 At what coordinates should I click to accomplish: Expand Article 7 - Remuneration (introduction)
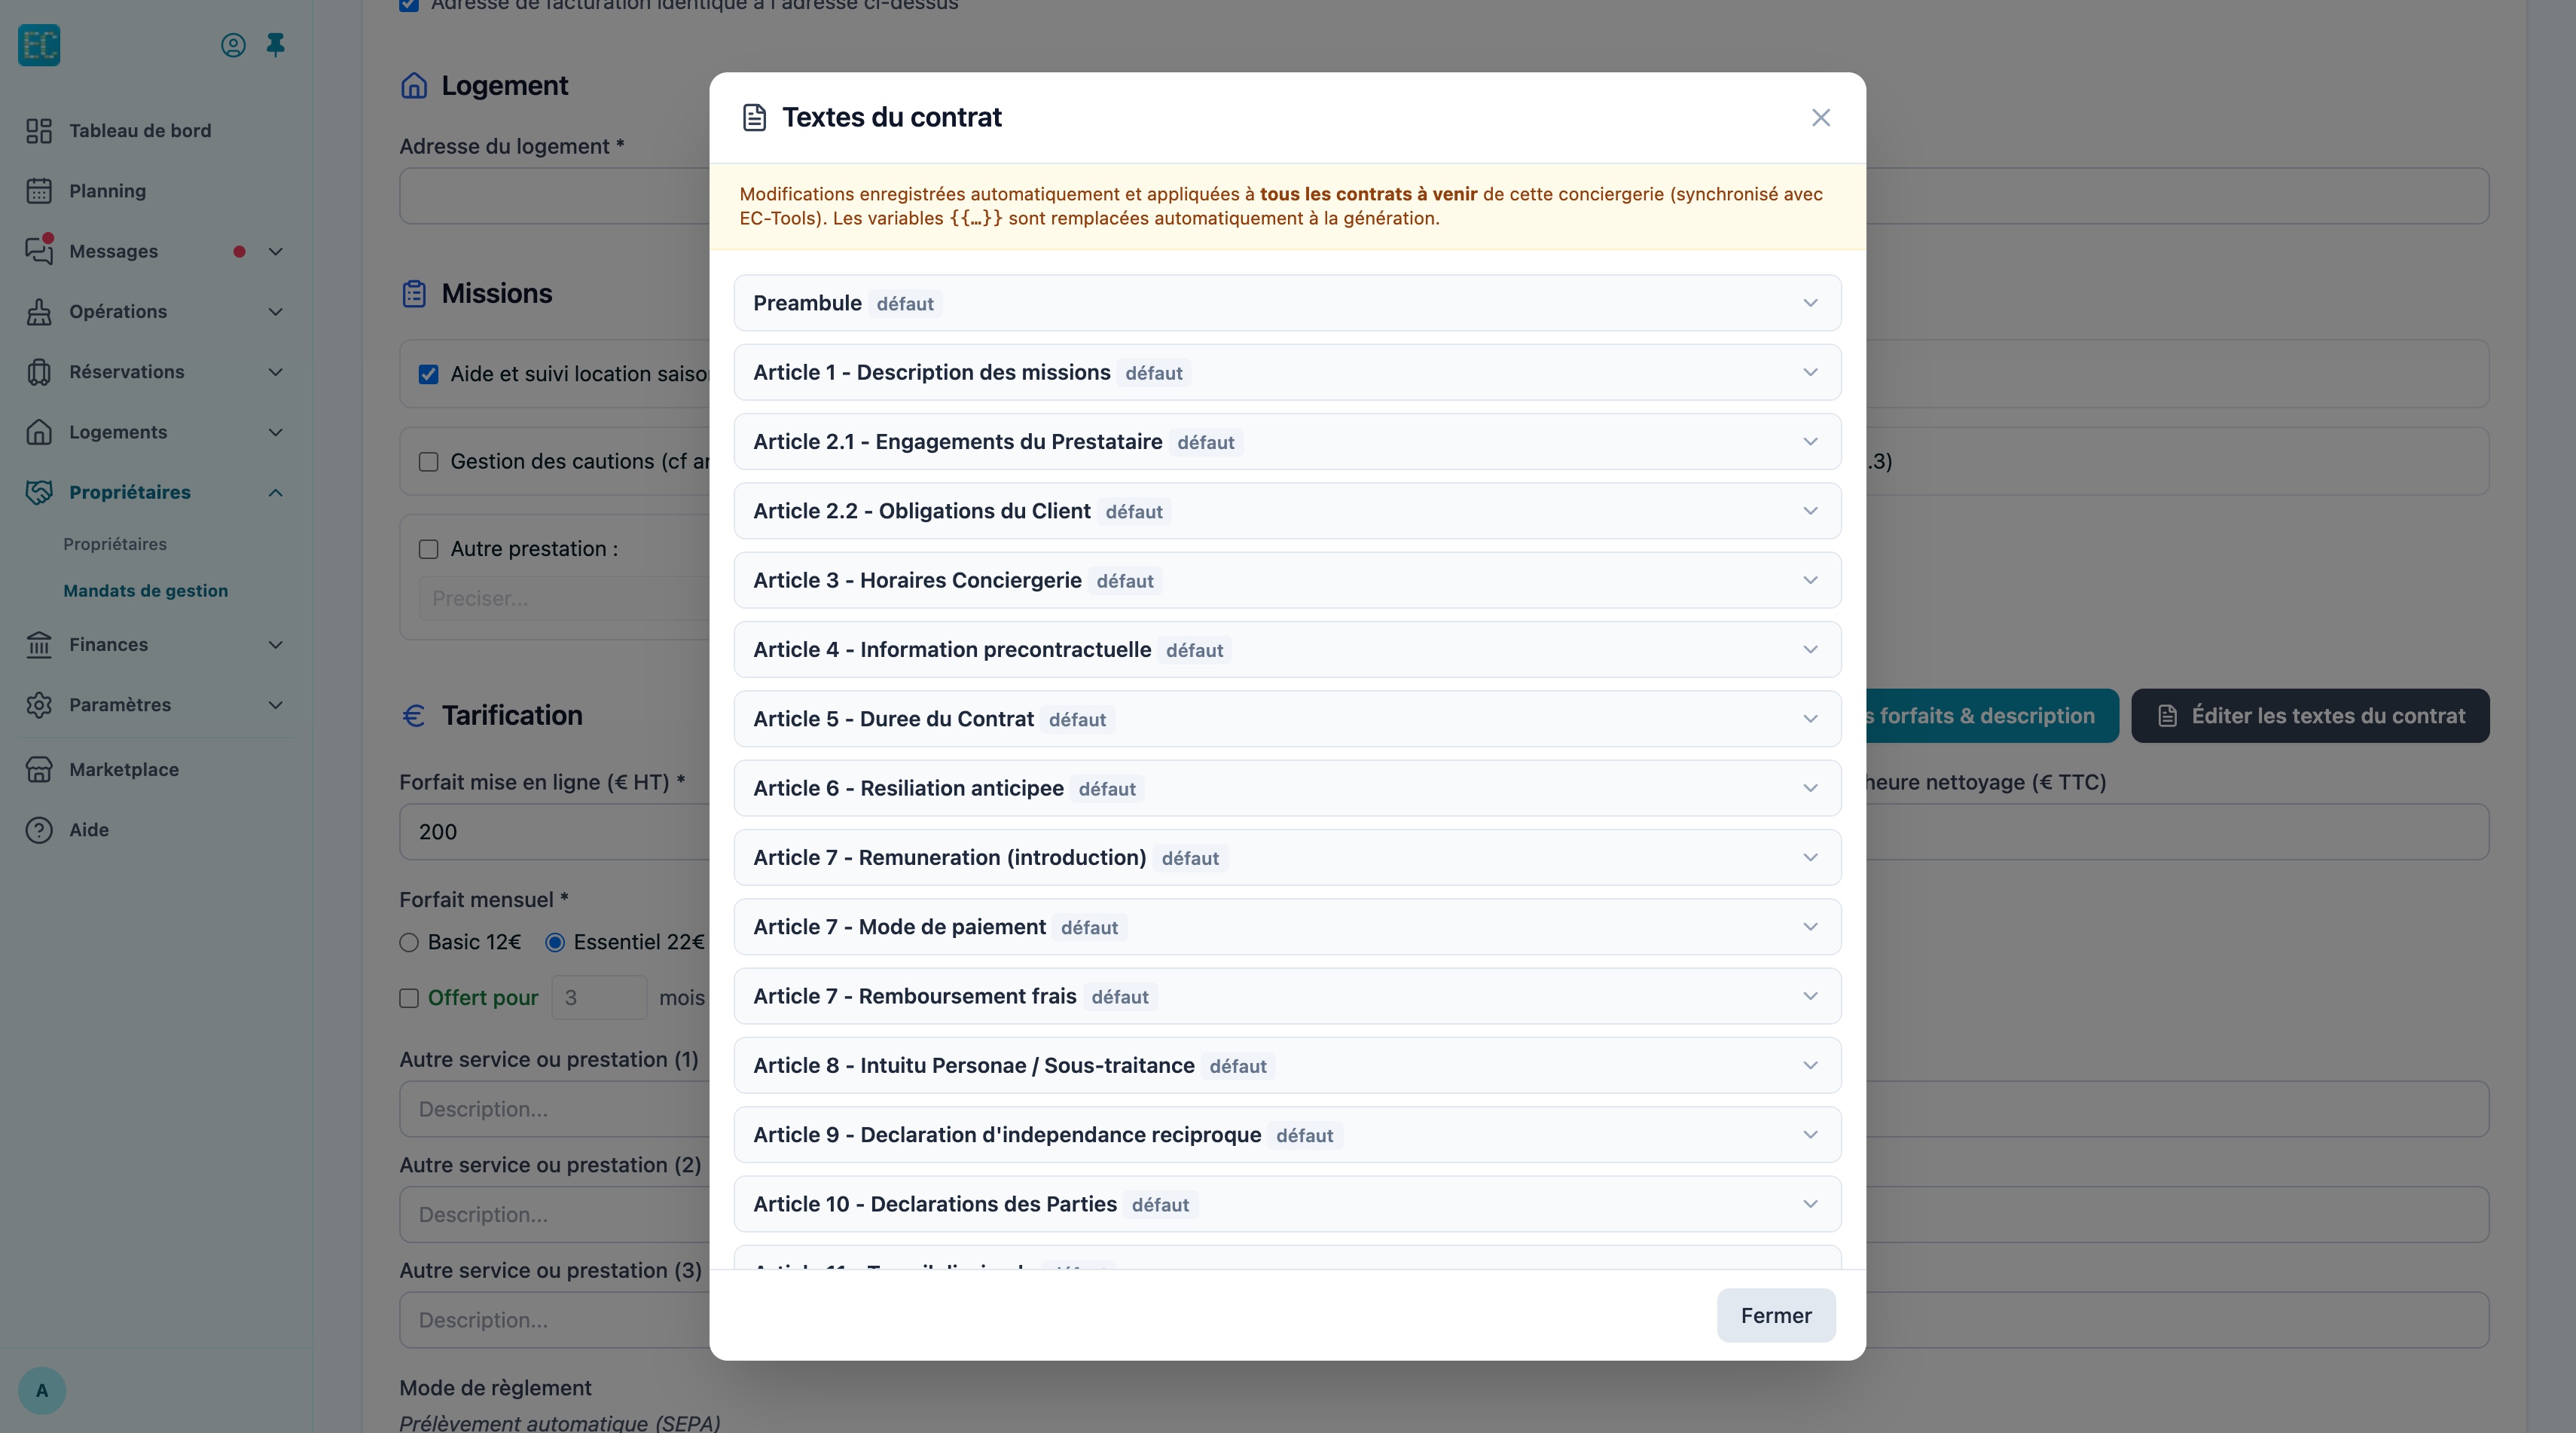[x=1287, y=858]
